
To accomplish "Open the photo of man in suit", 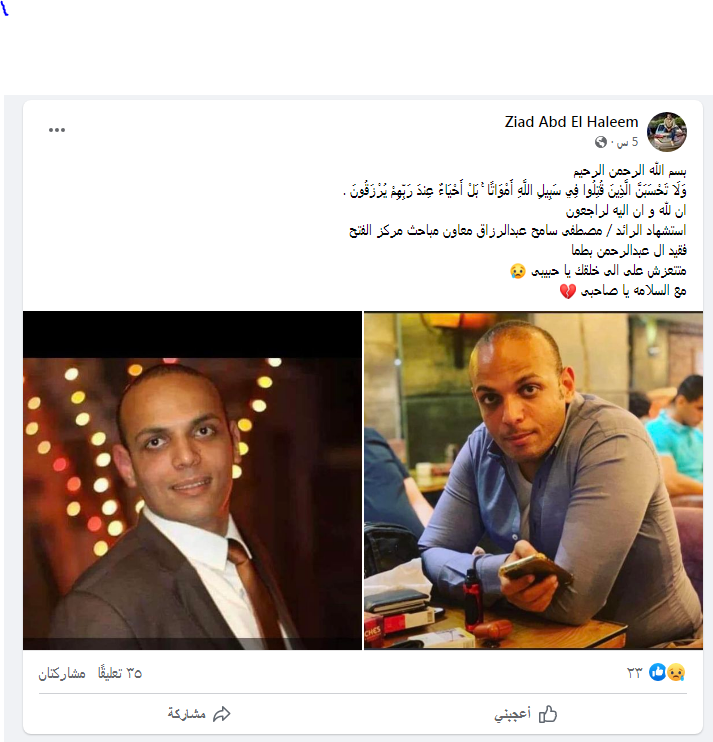I will [x=192, y=480].
